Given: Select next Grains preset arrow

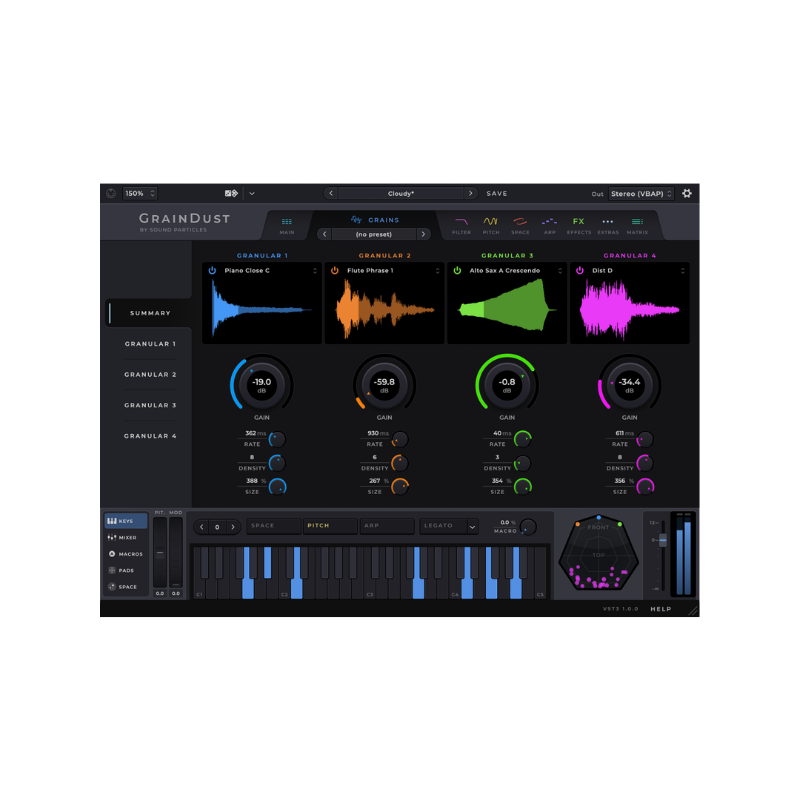Looking at the screenshot, I should 423,234.
